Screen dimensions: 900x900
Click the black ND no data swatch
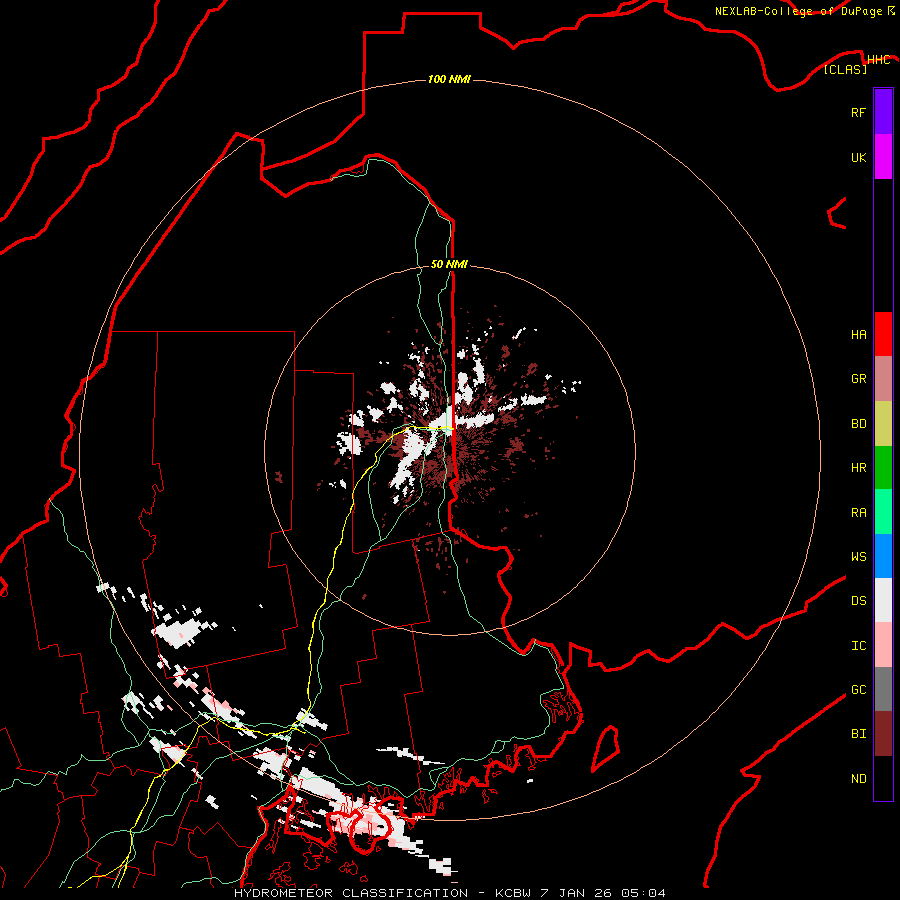(x=883, y=778)
